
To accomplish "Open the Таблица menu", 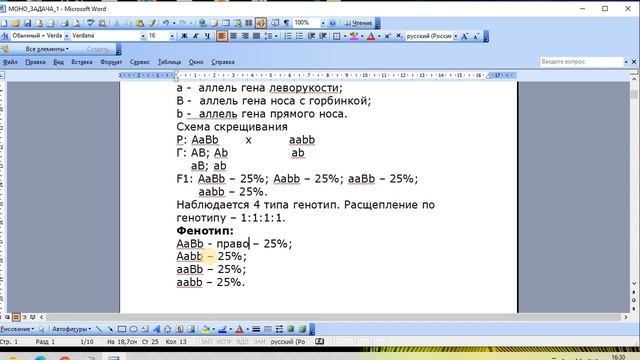I will [x=169, y=62].
